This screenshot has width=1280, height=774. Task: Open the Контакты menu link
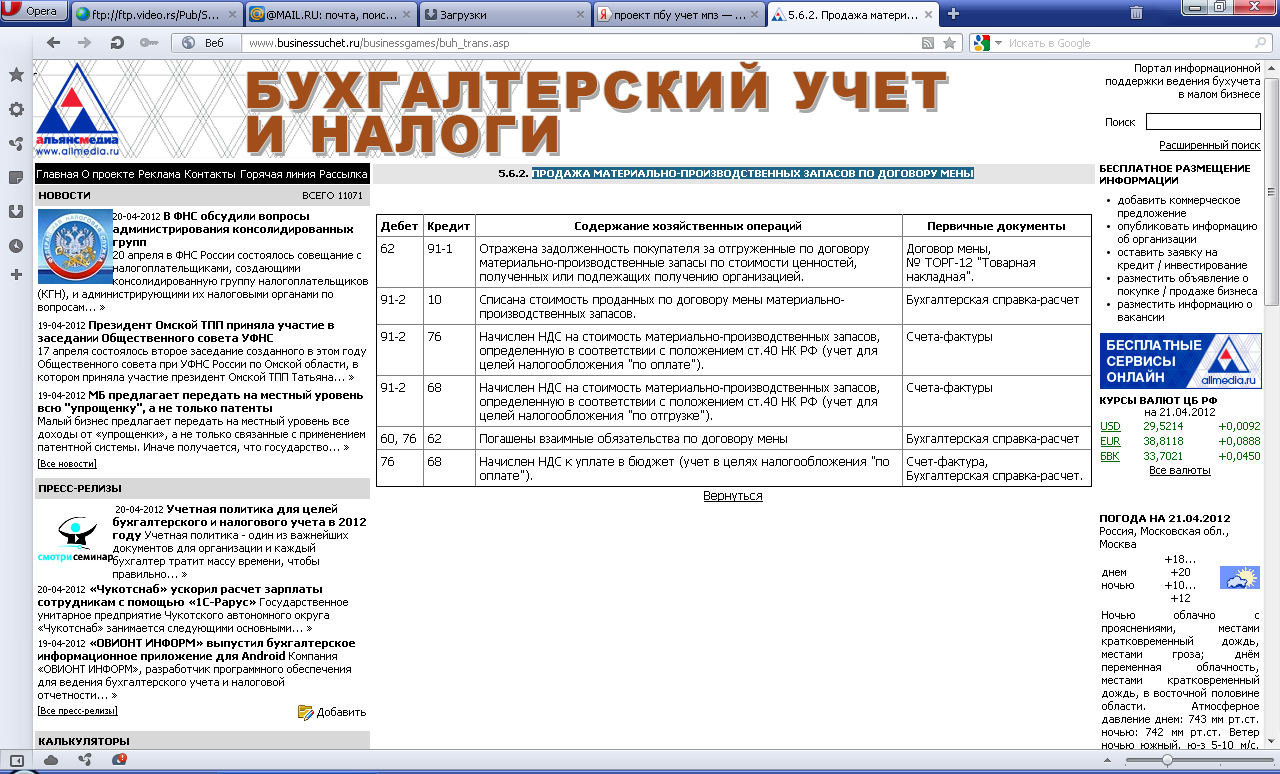pos(210,174)
